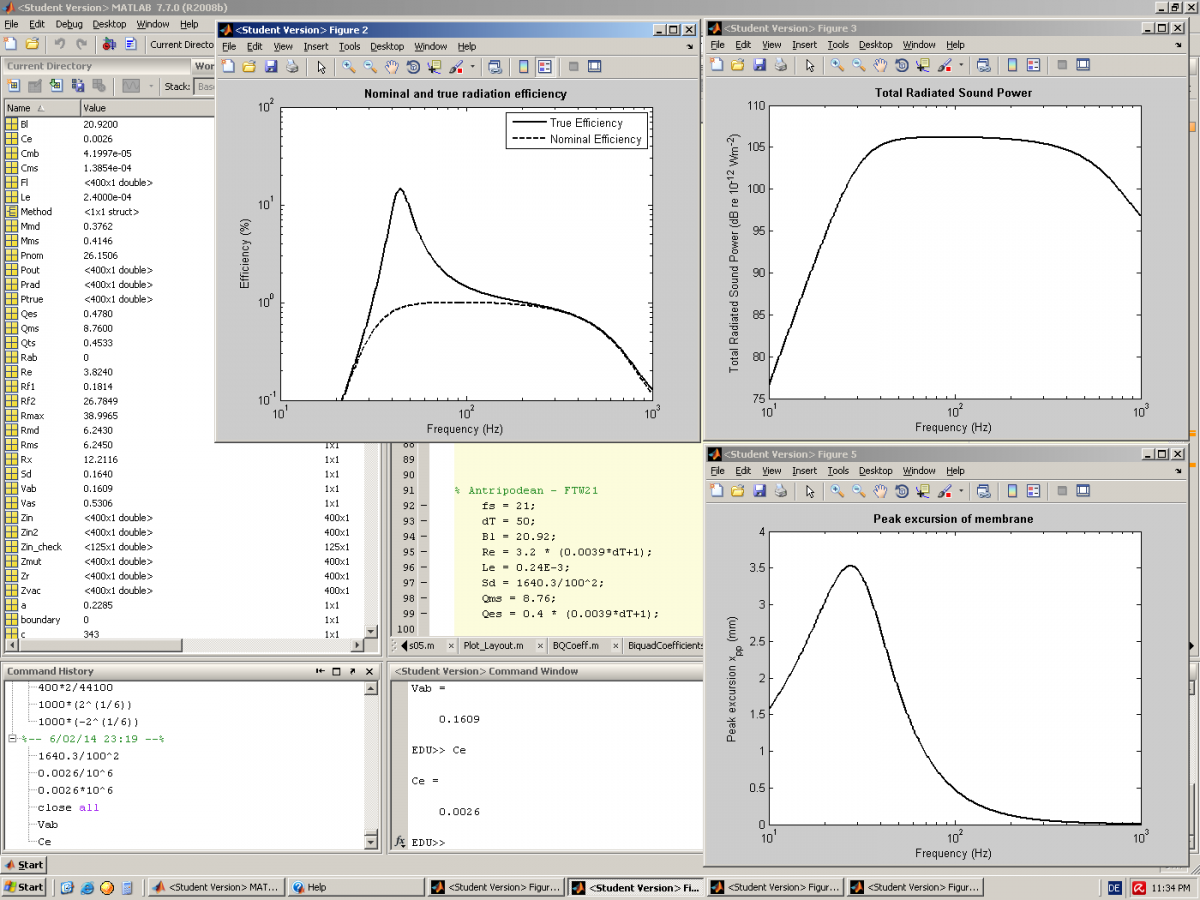Click New Variable icon in Workspace toolbar
1200x900 pixels.
click(x=13, y=87)
